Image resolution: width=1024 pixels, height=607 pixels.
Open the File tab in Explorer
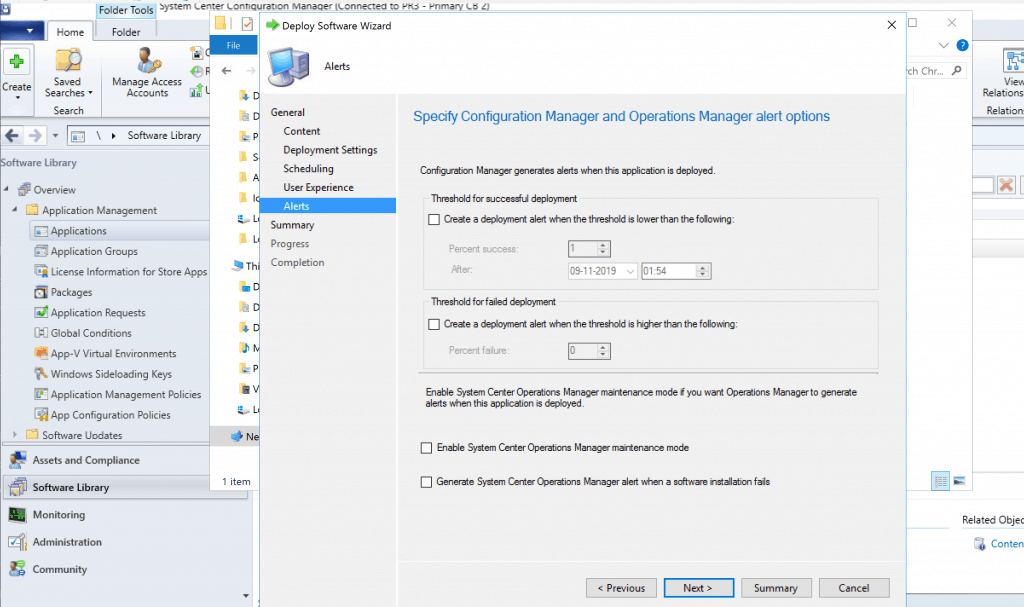[233, 45]
